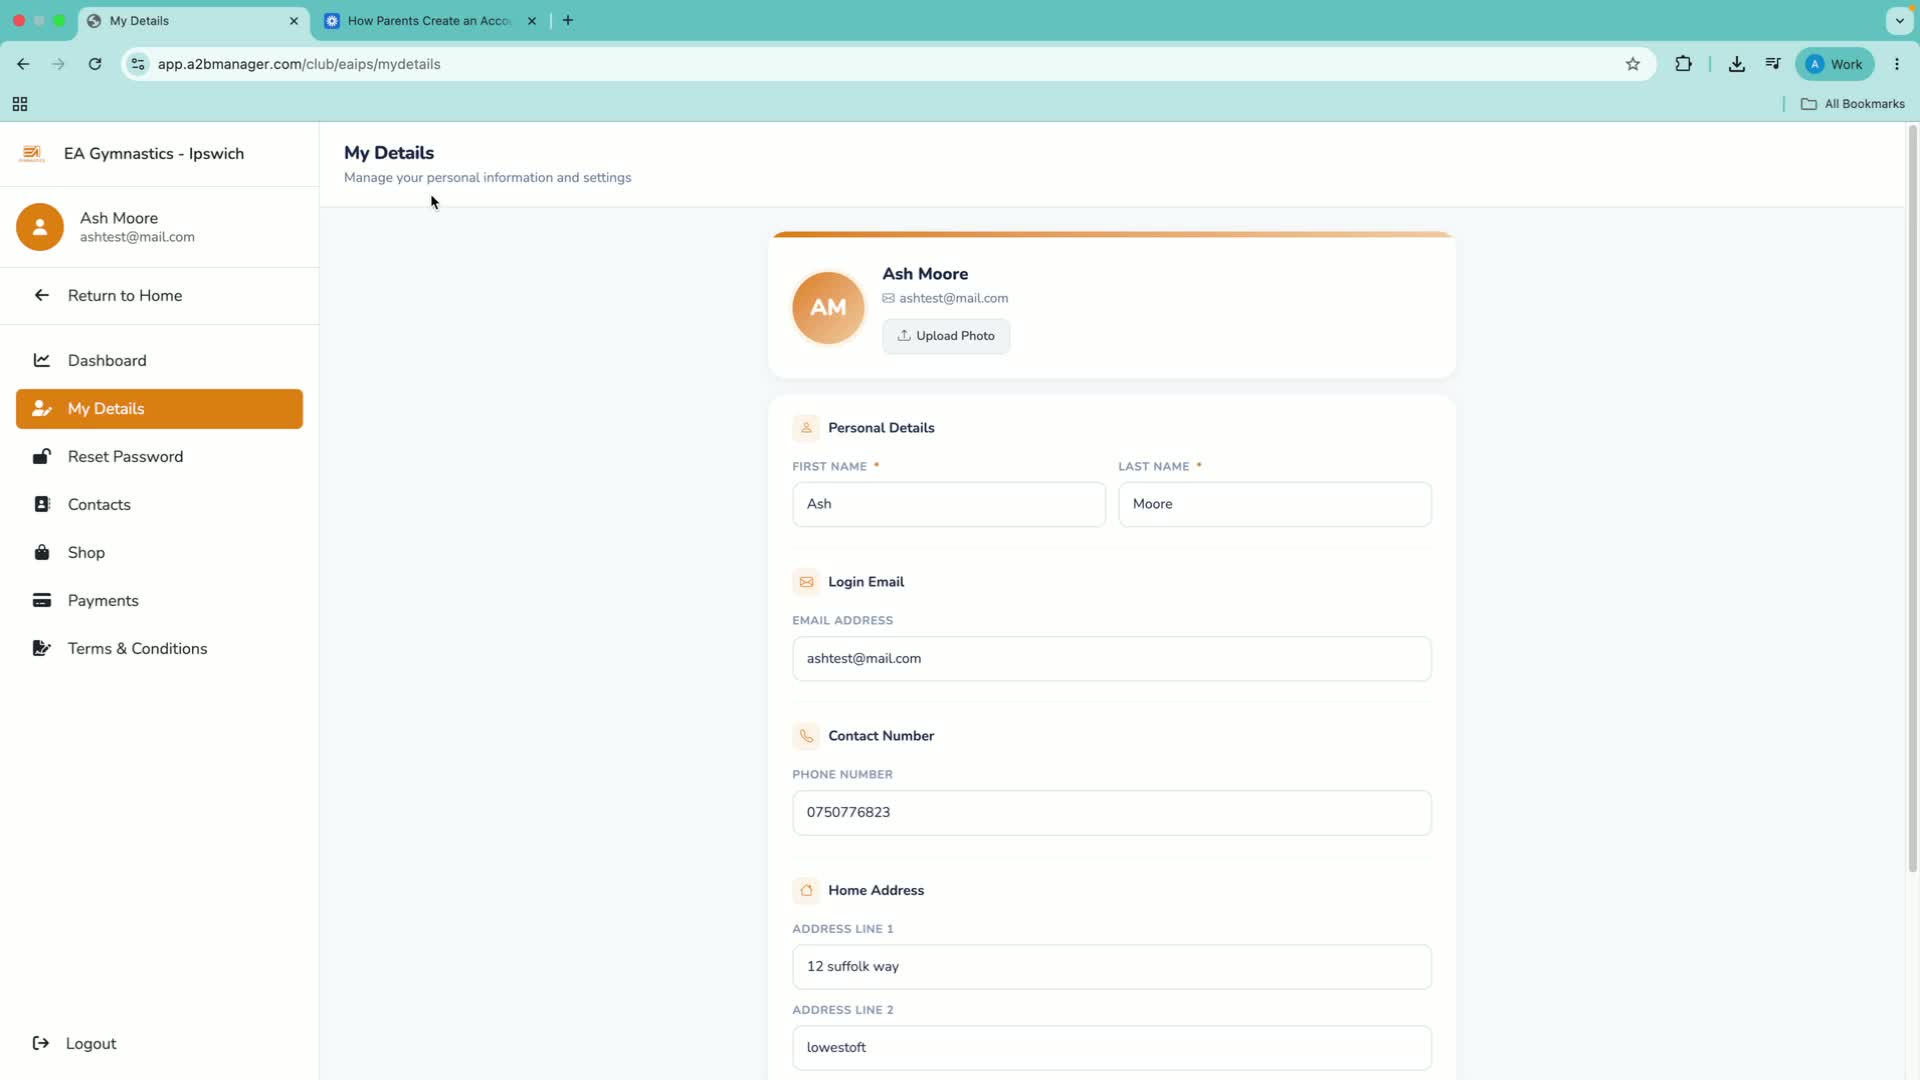This screenshot has height=1080, width=1920.
Task: Open the Work profile menu
Action: tap(1835, 64)
